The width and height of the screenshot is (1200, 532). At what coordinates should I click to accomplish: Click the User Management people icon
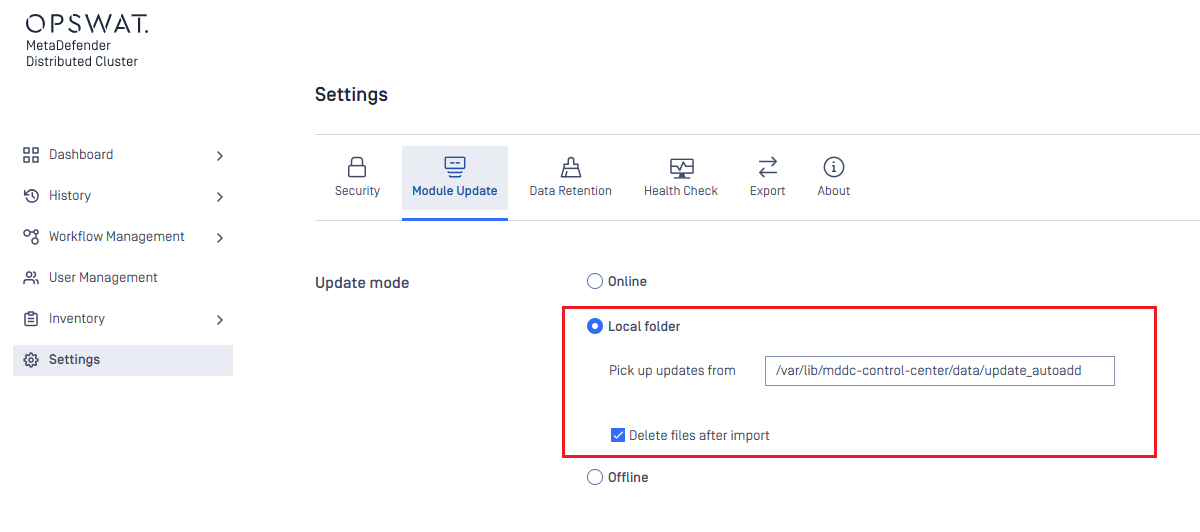click(31, 278)
